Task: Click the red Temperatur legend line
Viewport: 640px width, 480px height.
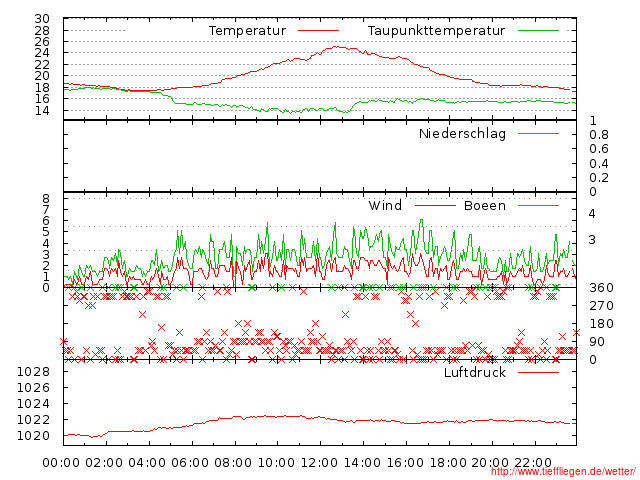Action: tap(318, 31)
